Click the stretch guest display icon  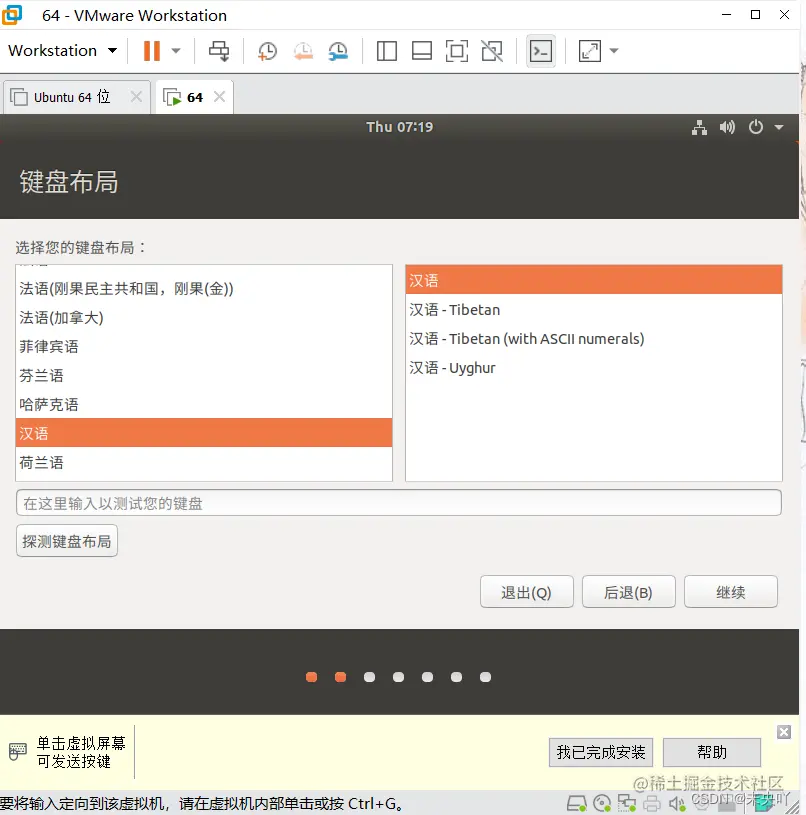(590, 51)
